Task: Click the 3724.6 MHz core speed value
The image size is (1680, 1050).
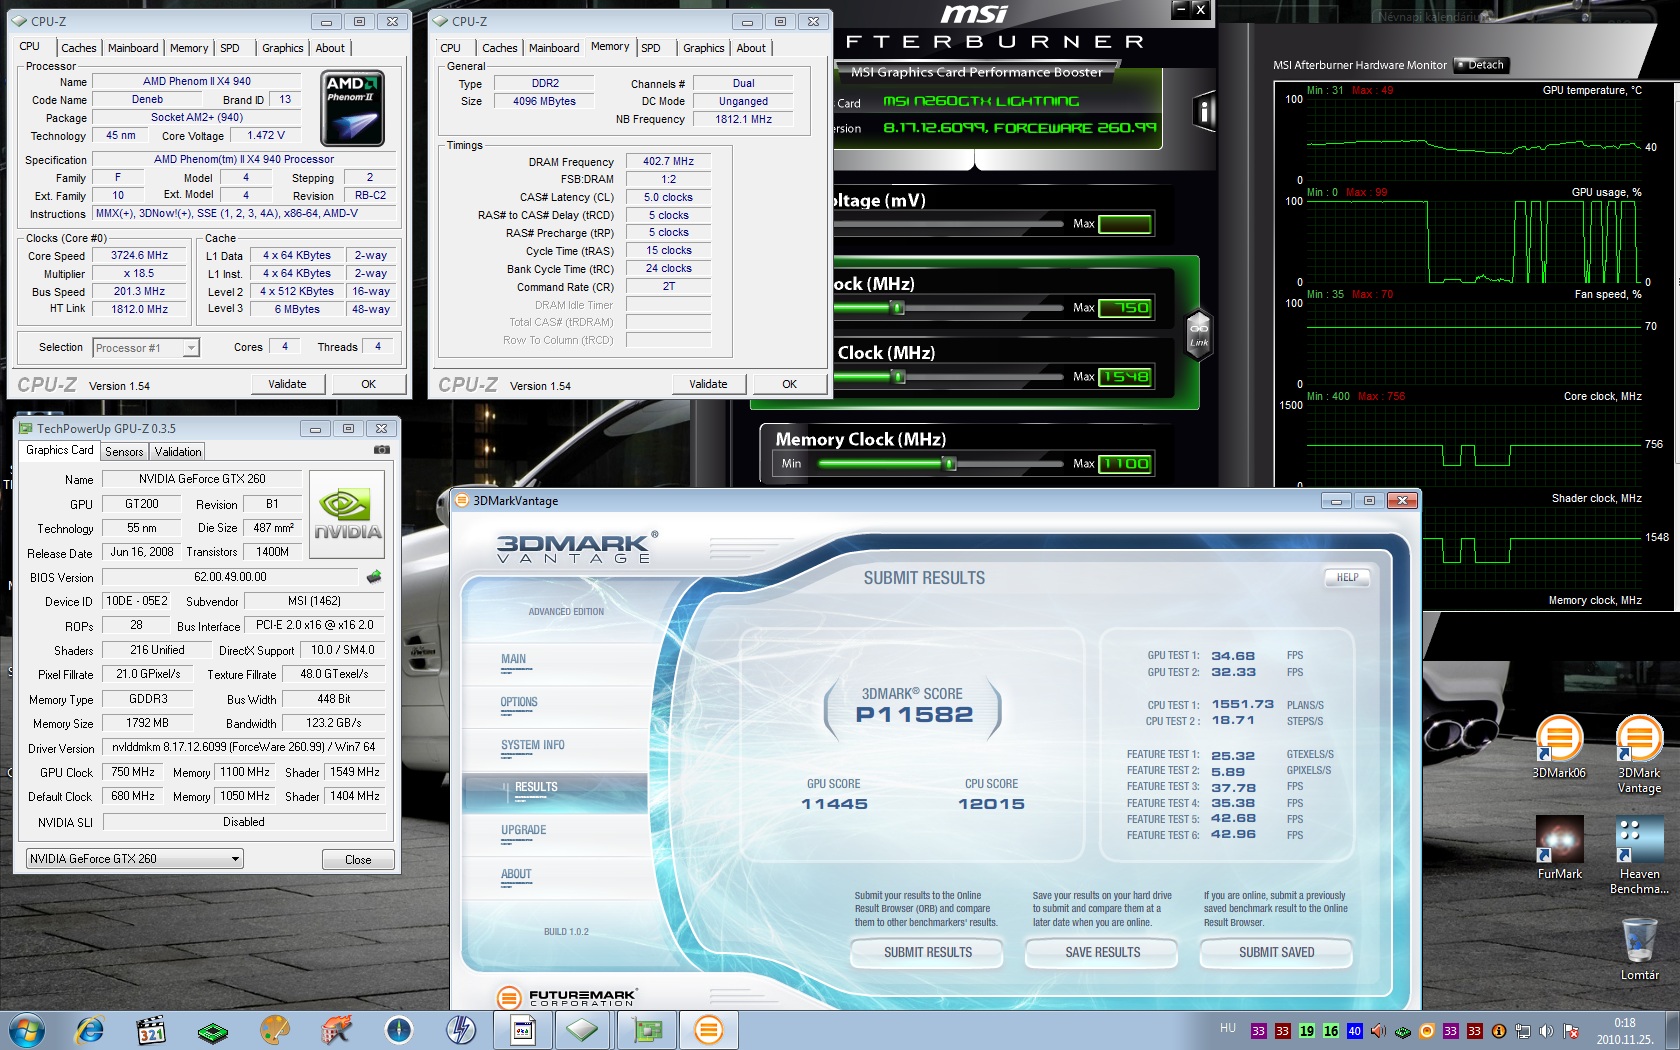Action: [139, 256]
